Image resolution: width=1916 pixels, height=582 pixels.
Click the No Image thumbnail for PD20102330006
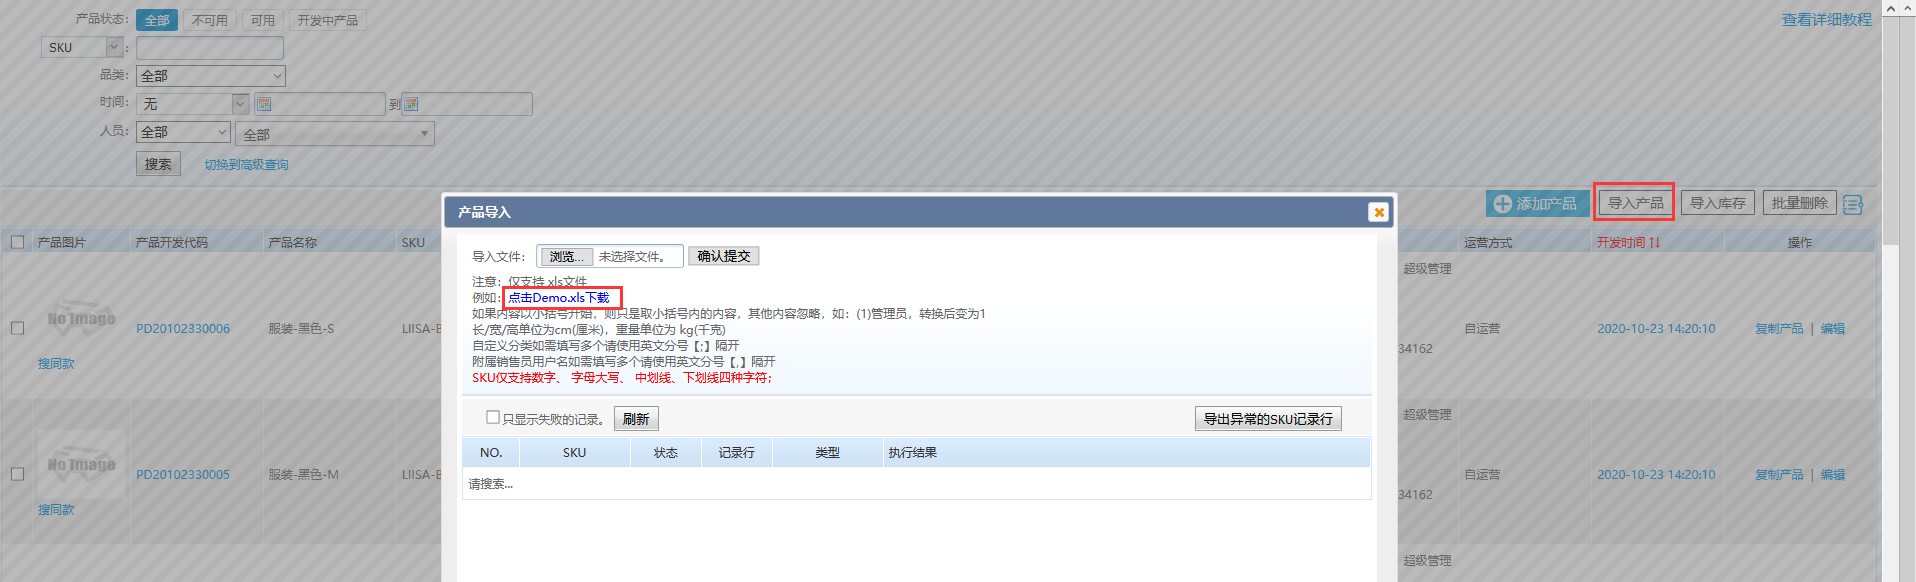click(81, 319)
